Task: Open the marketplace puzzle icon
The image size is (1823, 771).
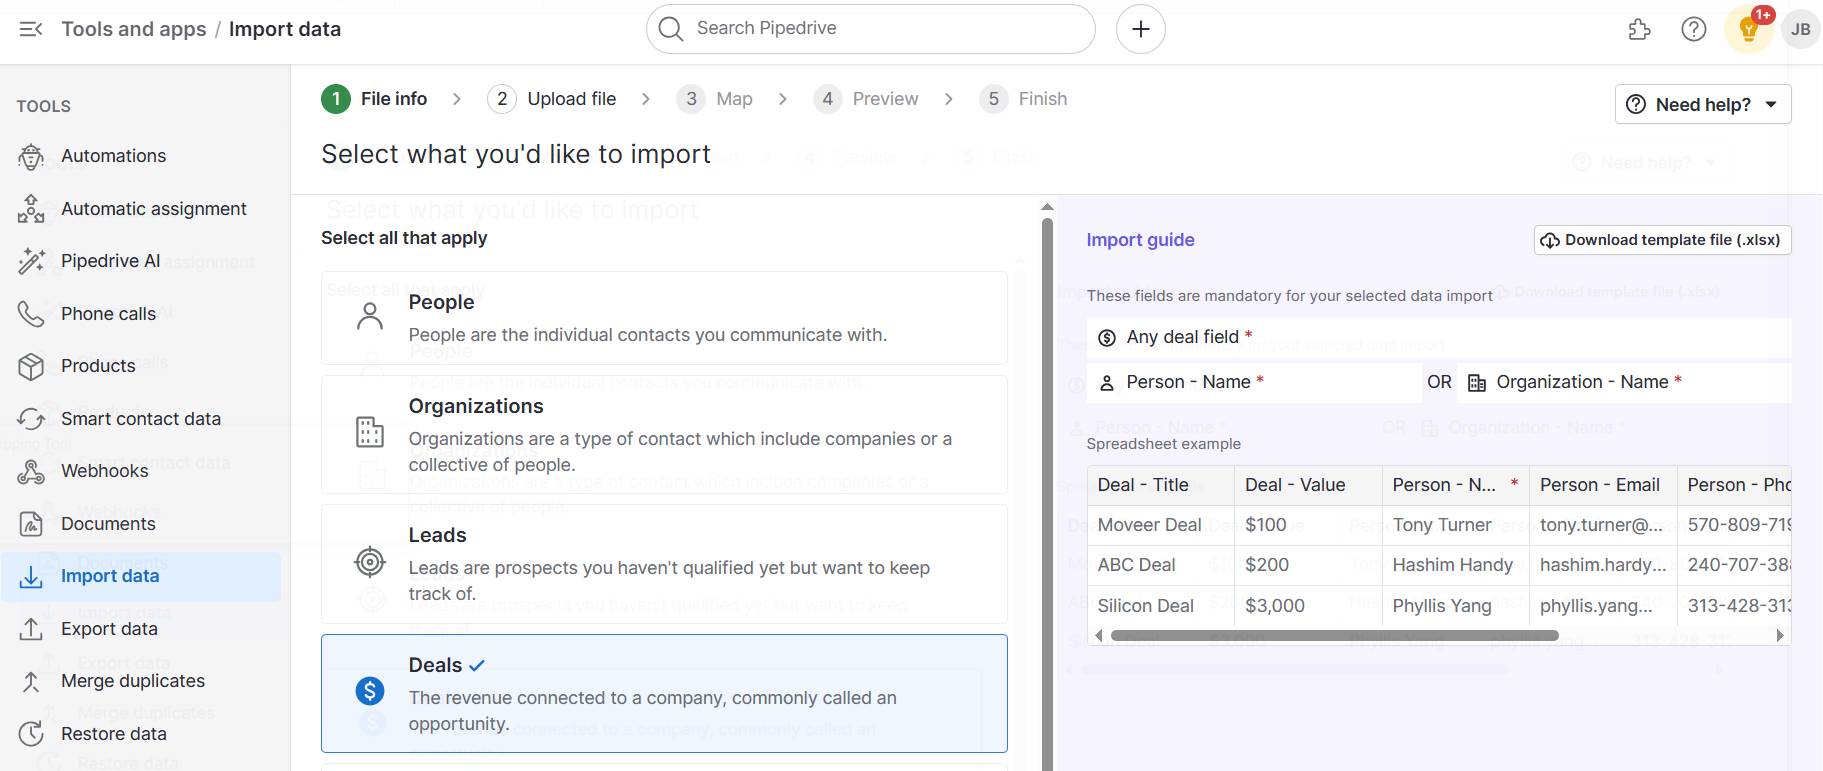Action: pos(1639,29)
